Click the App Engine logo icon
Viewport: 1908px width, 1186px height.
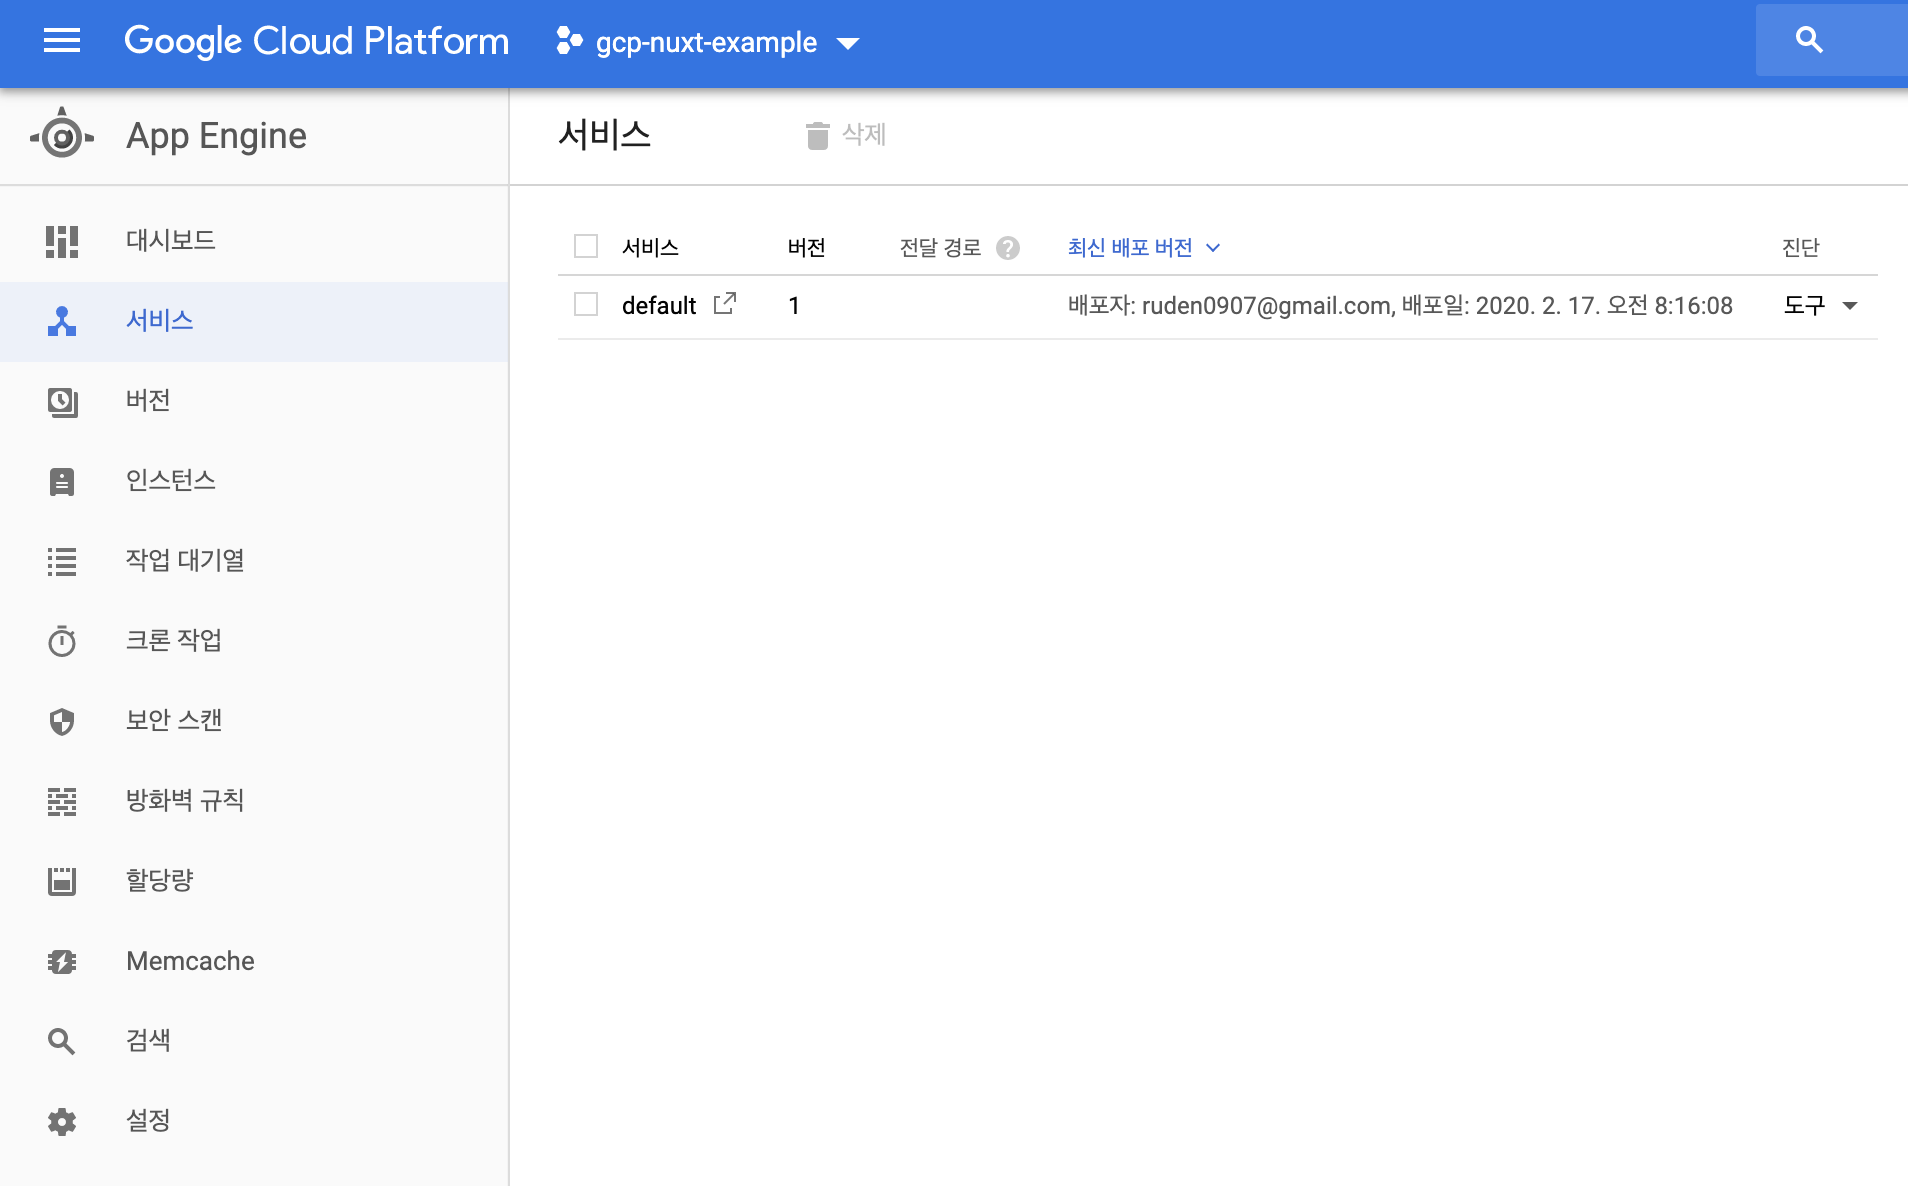tap(62, 135)
